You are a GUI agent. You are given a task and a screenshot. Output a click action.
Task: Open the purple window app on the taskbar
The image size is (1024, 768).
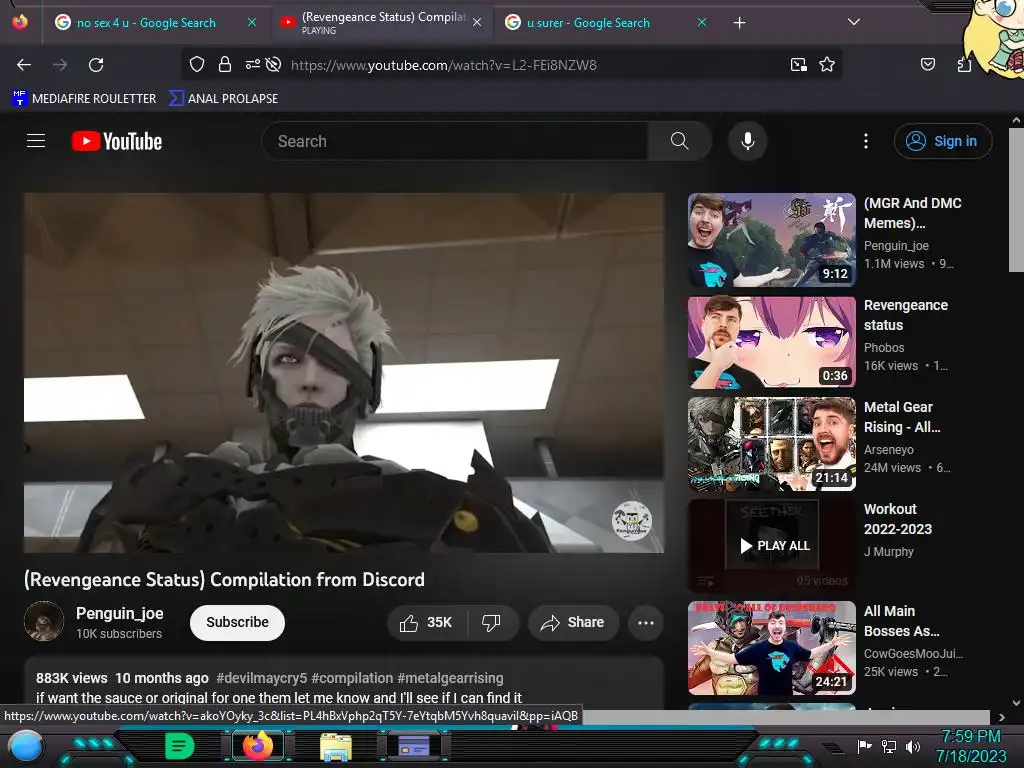coord(413,746)
